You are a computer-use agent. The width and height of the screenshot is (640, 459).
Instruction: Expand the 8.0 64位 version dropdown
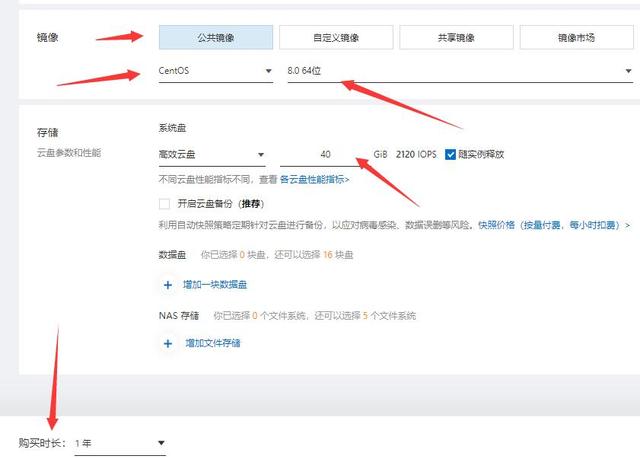point(458,71)
